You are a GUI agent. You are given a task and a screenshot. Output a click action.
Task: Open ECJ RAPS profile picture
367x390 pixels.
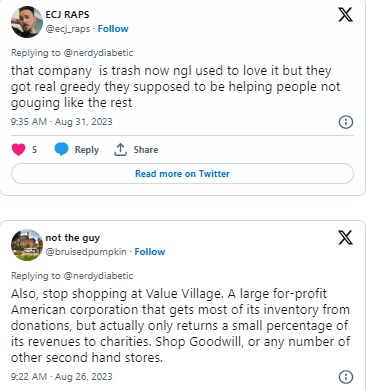click(x=27, y=22)
